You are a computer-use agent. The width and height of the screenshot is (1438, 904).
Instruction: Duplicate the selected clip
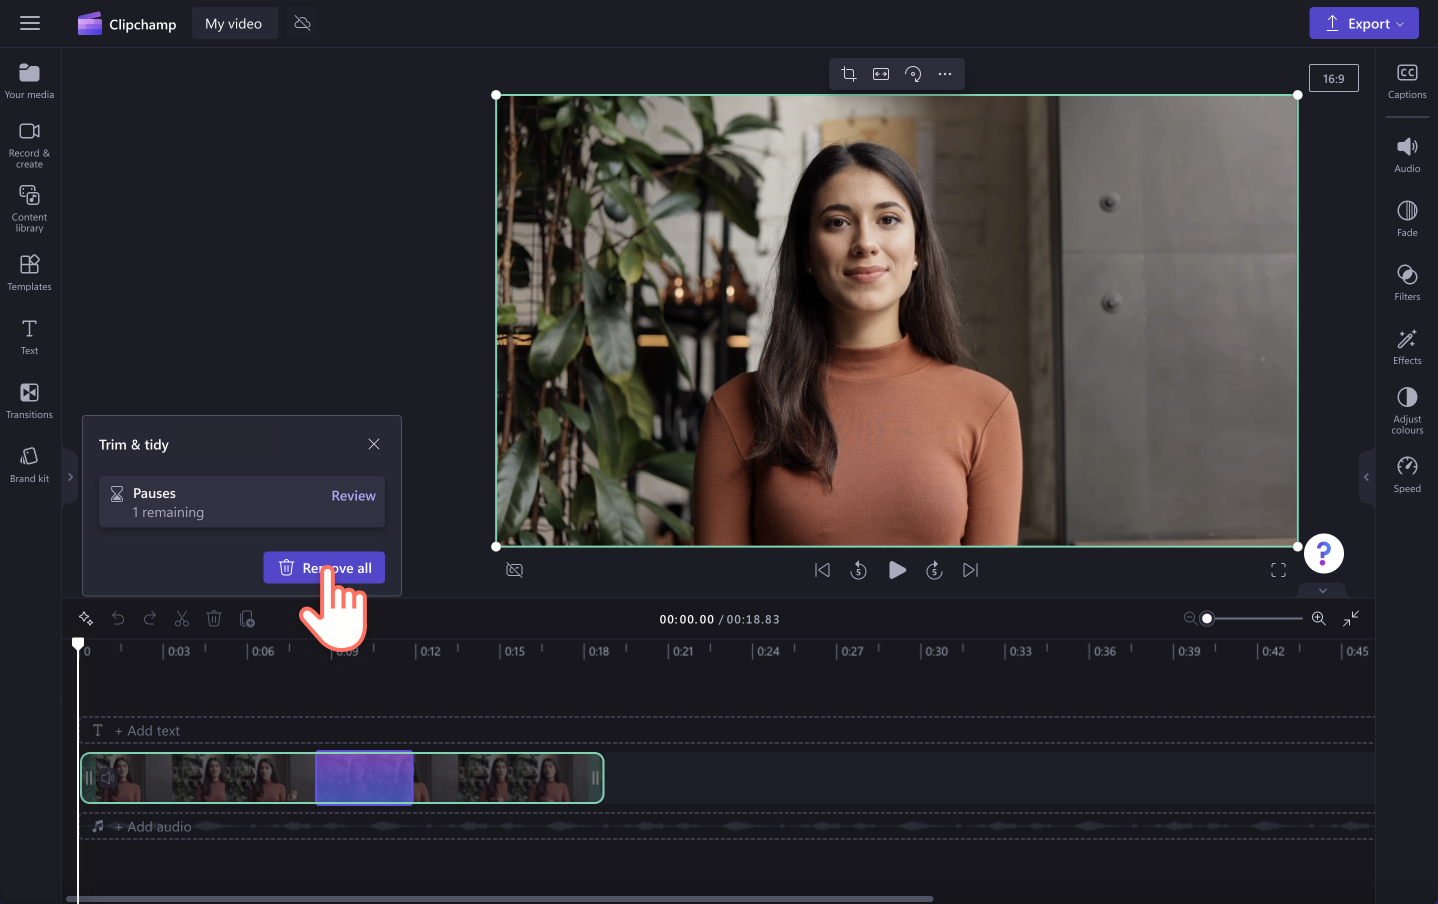point(247,619)
